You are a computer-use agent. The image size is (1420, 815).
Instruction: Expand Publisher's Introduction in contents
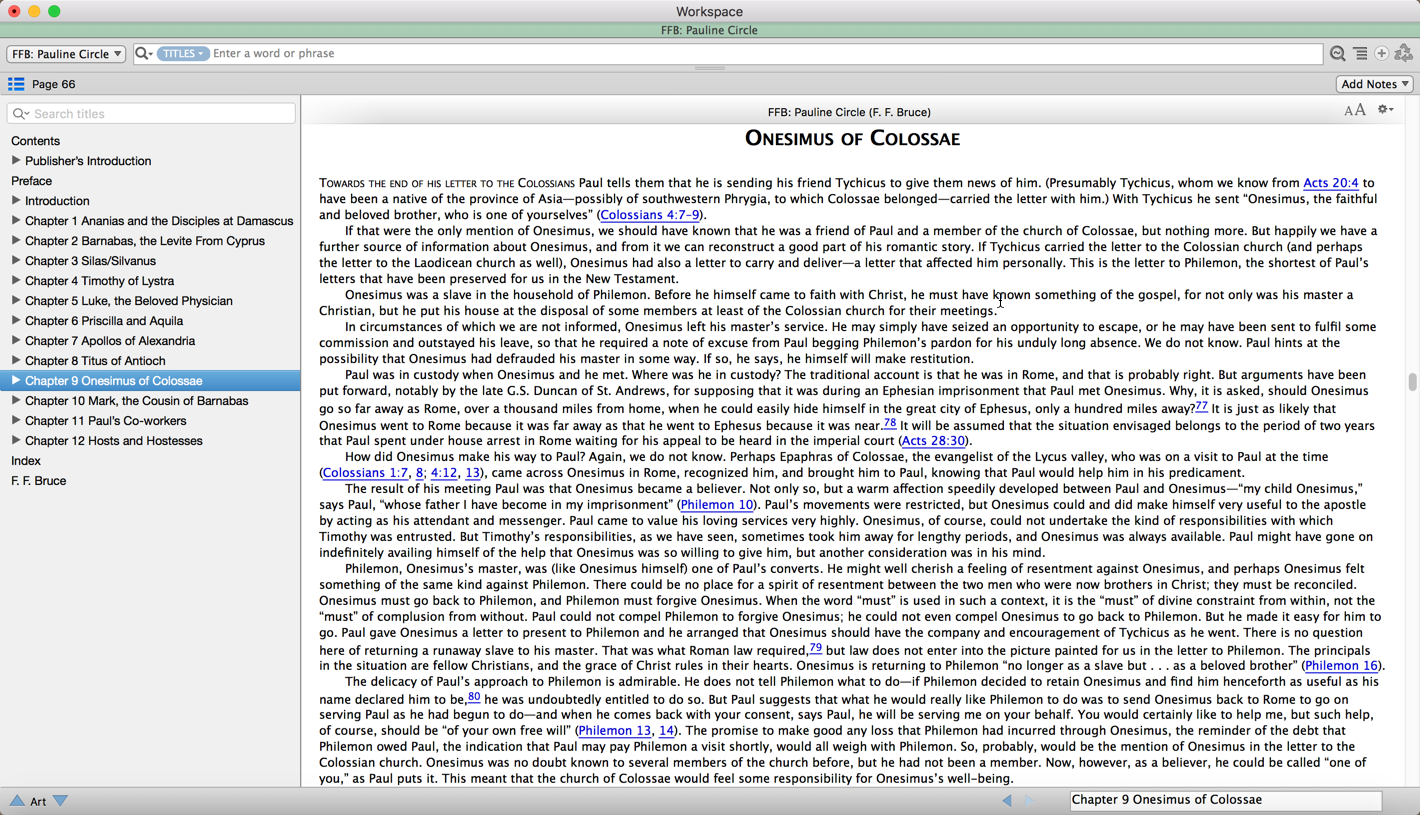click(x=16, y=160)
